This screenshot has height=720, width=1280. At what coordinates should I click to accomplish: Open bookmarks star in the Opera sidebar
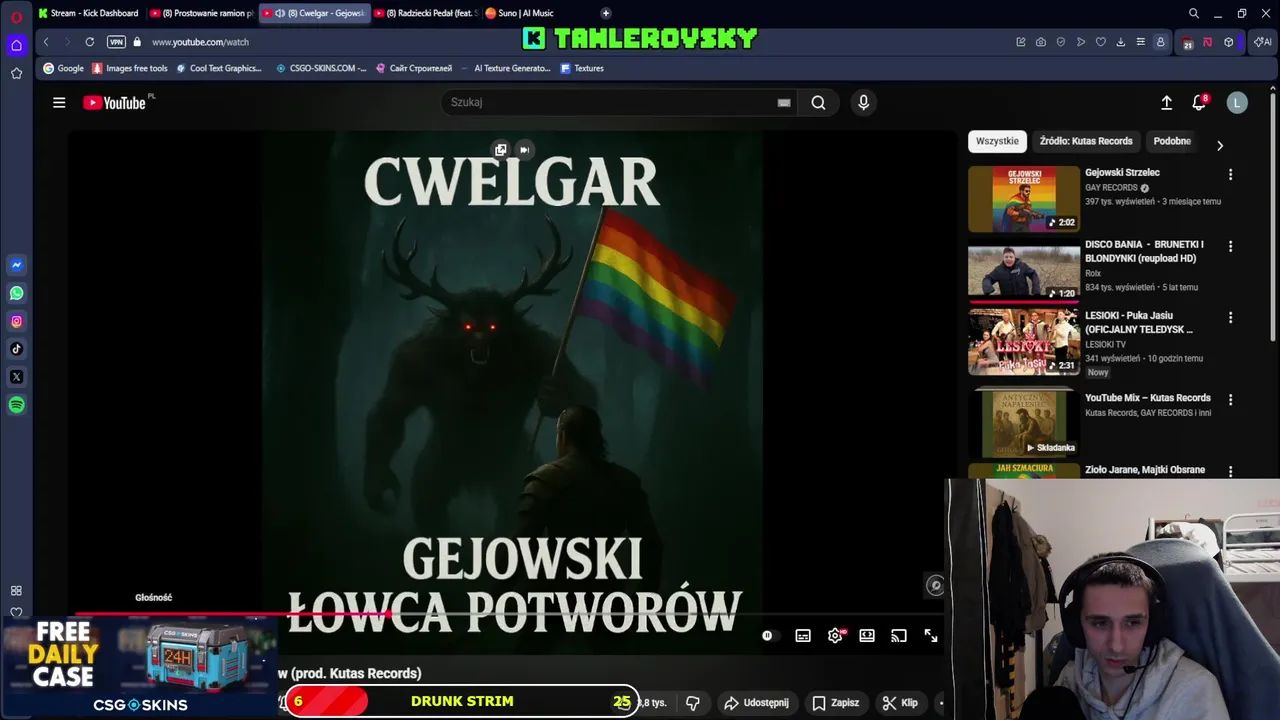point(16,73)
